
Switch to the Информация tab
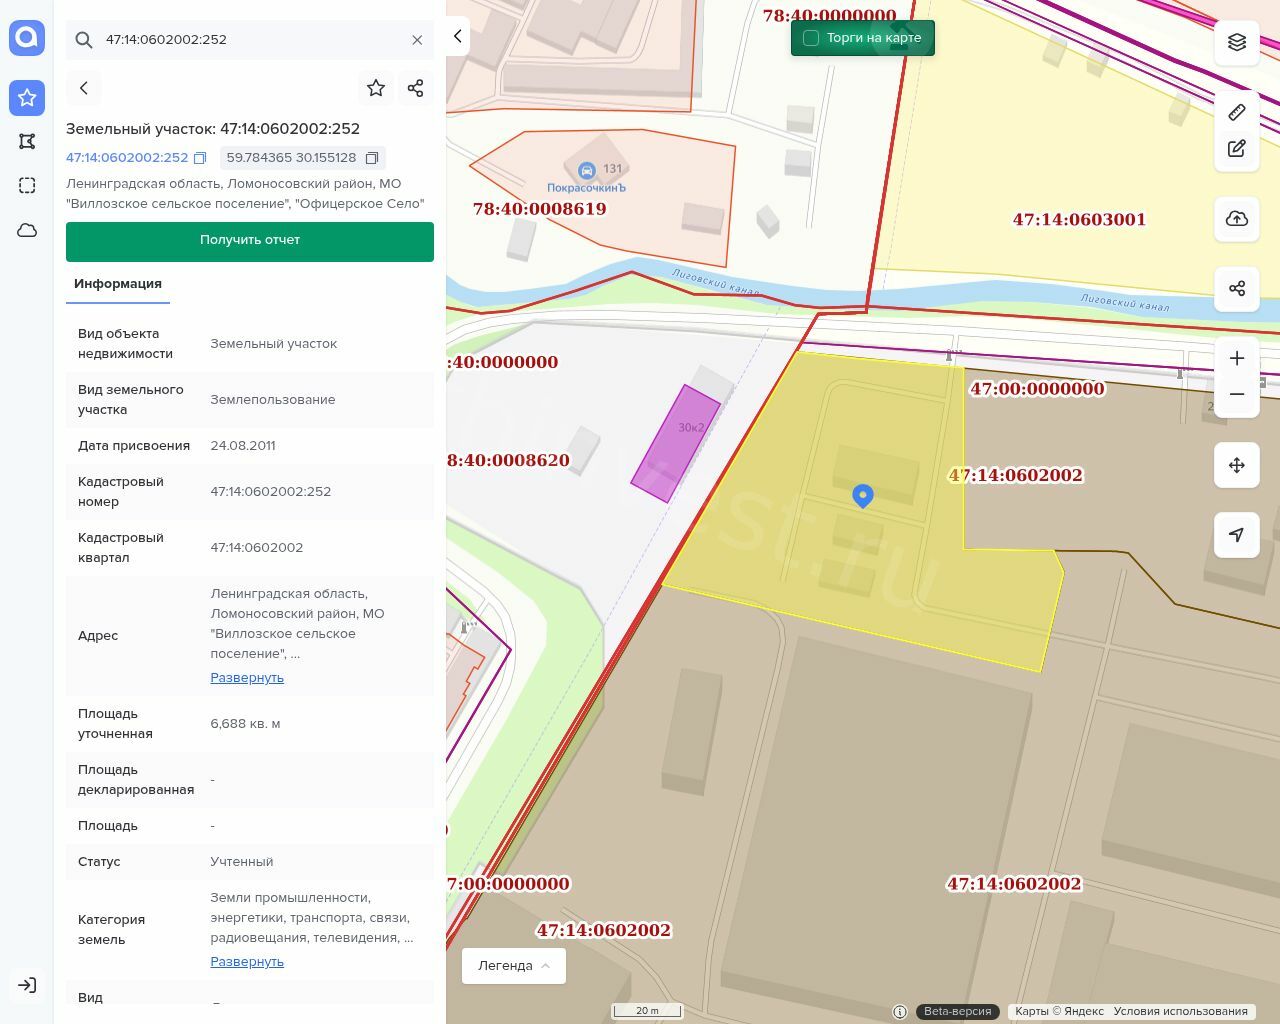pos(118,284)
